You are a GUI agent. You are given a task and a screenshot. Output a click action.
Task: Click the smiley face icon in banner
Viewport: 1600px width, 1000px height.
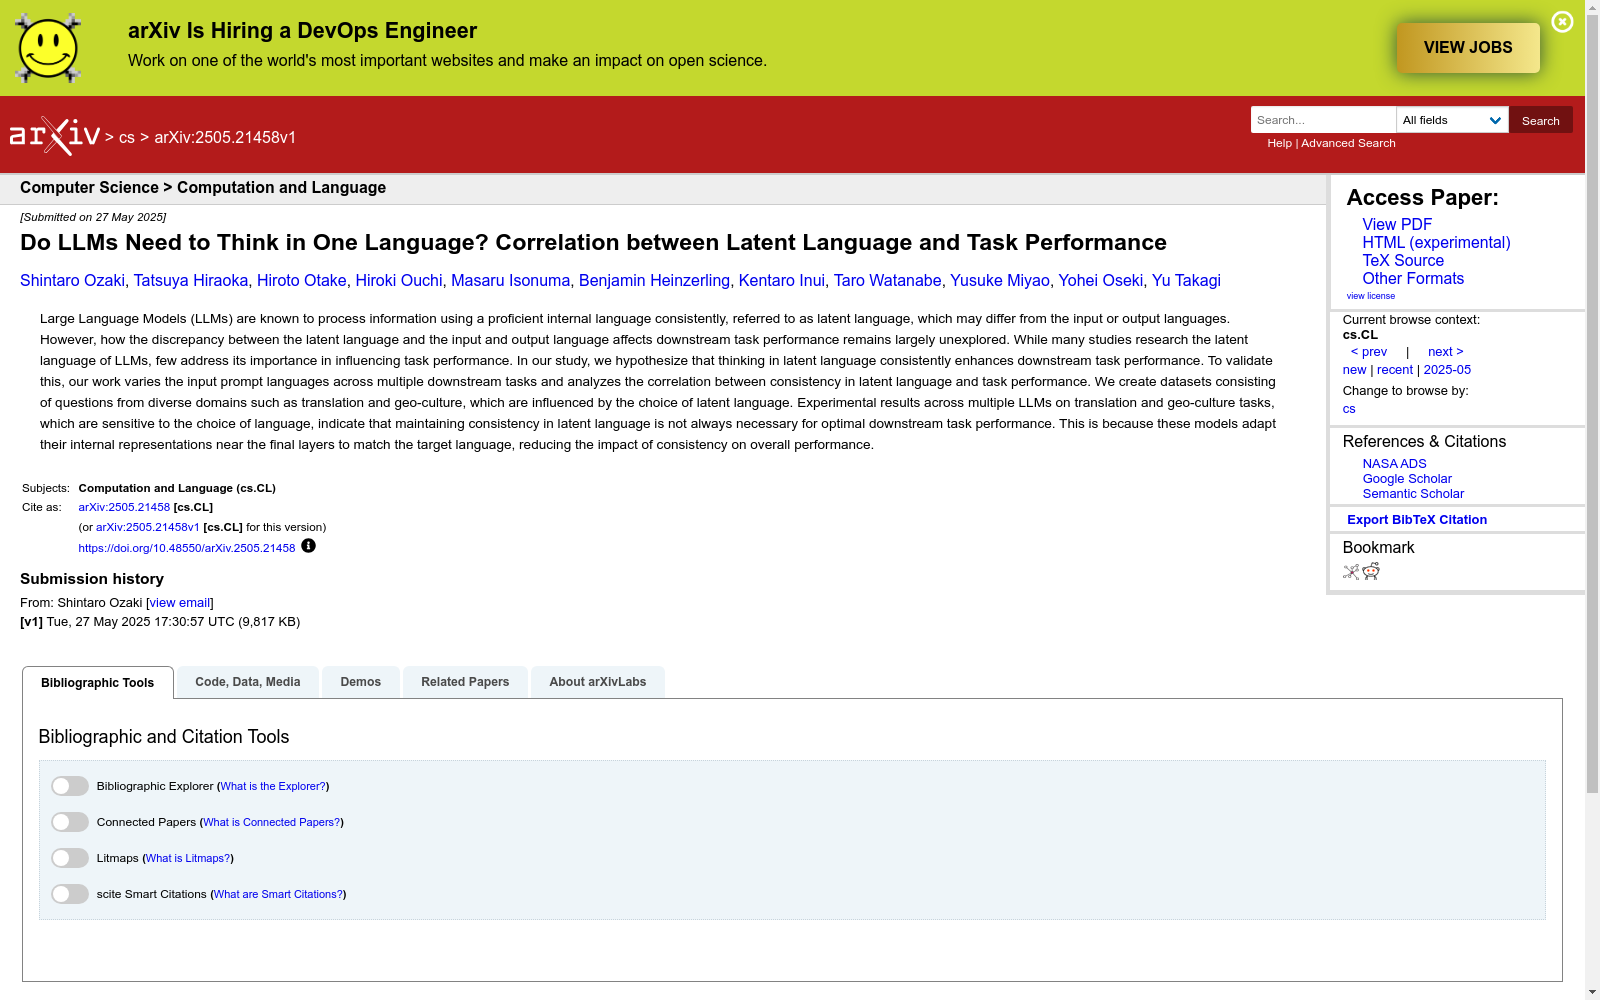48,48
